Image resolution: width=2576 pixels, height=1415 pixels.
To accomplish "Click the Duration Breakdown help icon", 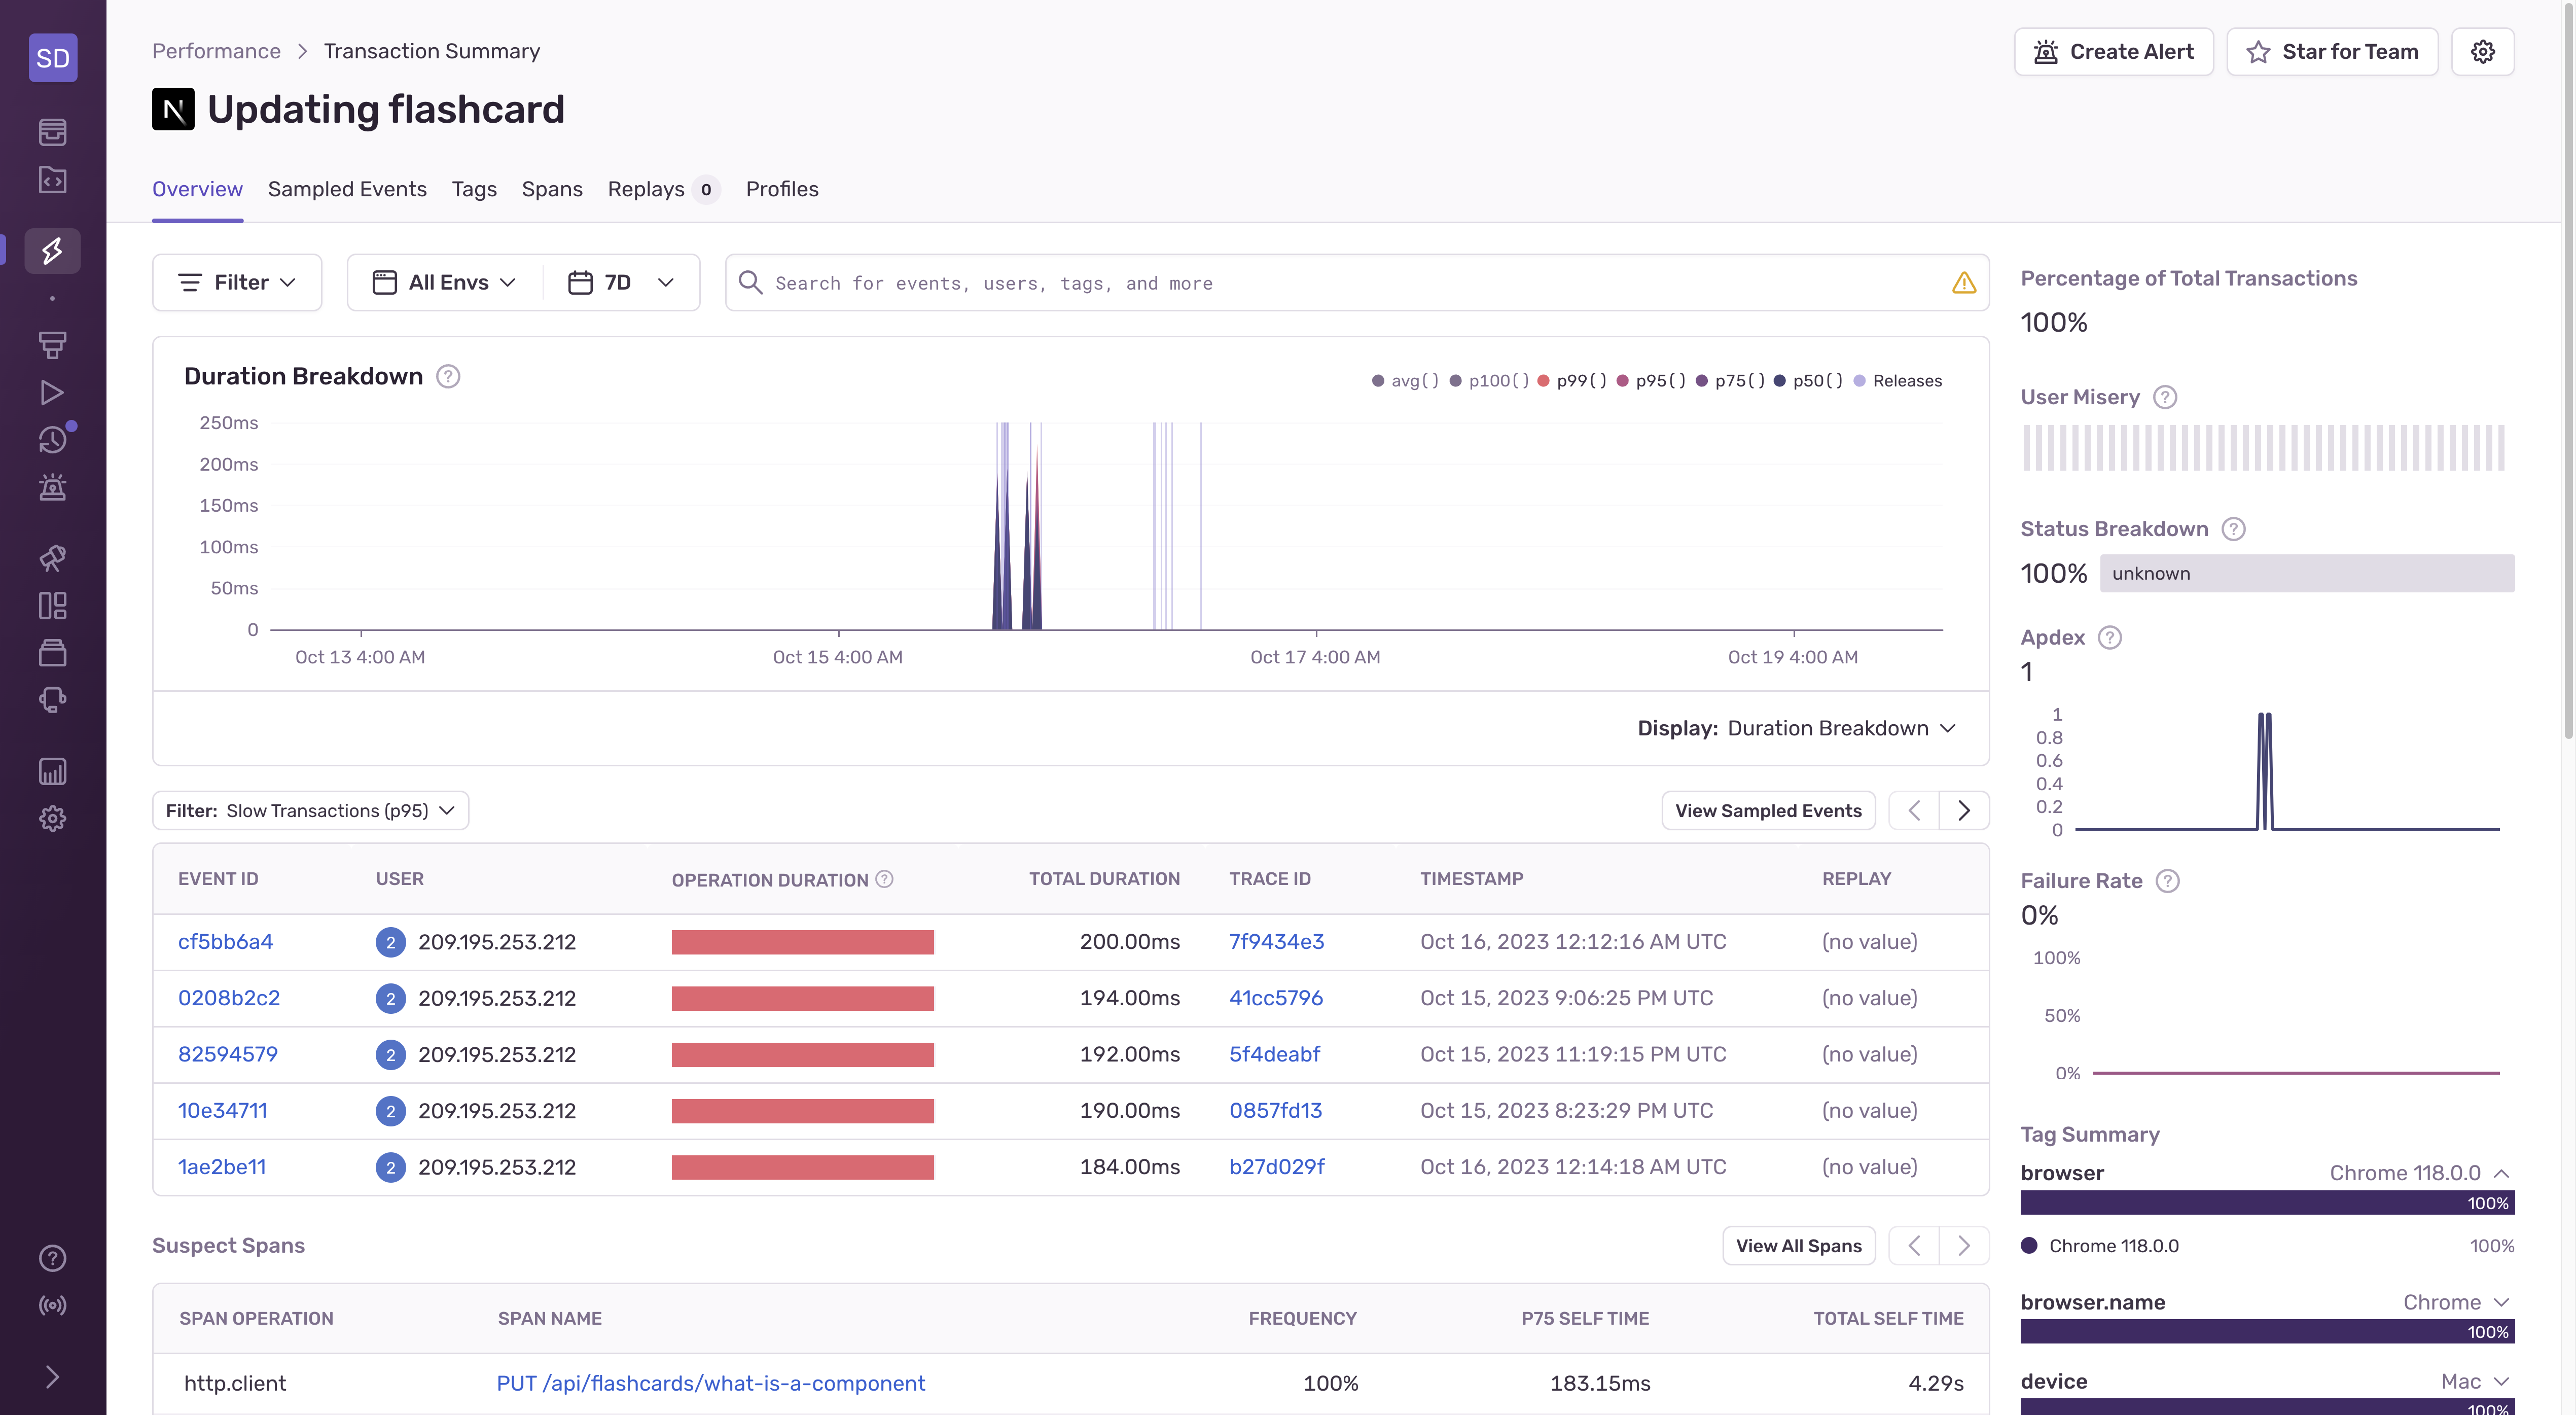I will tap(448, 376).
